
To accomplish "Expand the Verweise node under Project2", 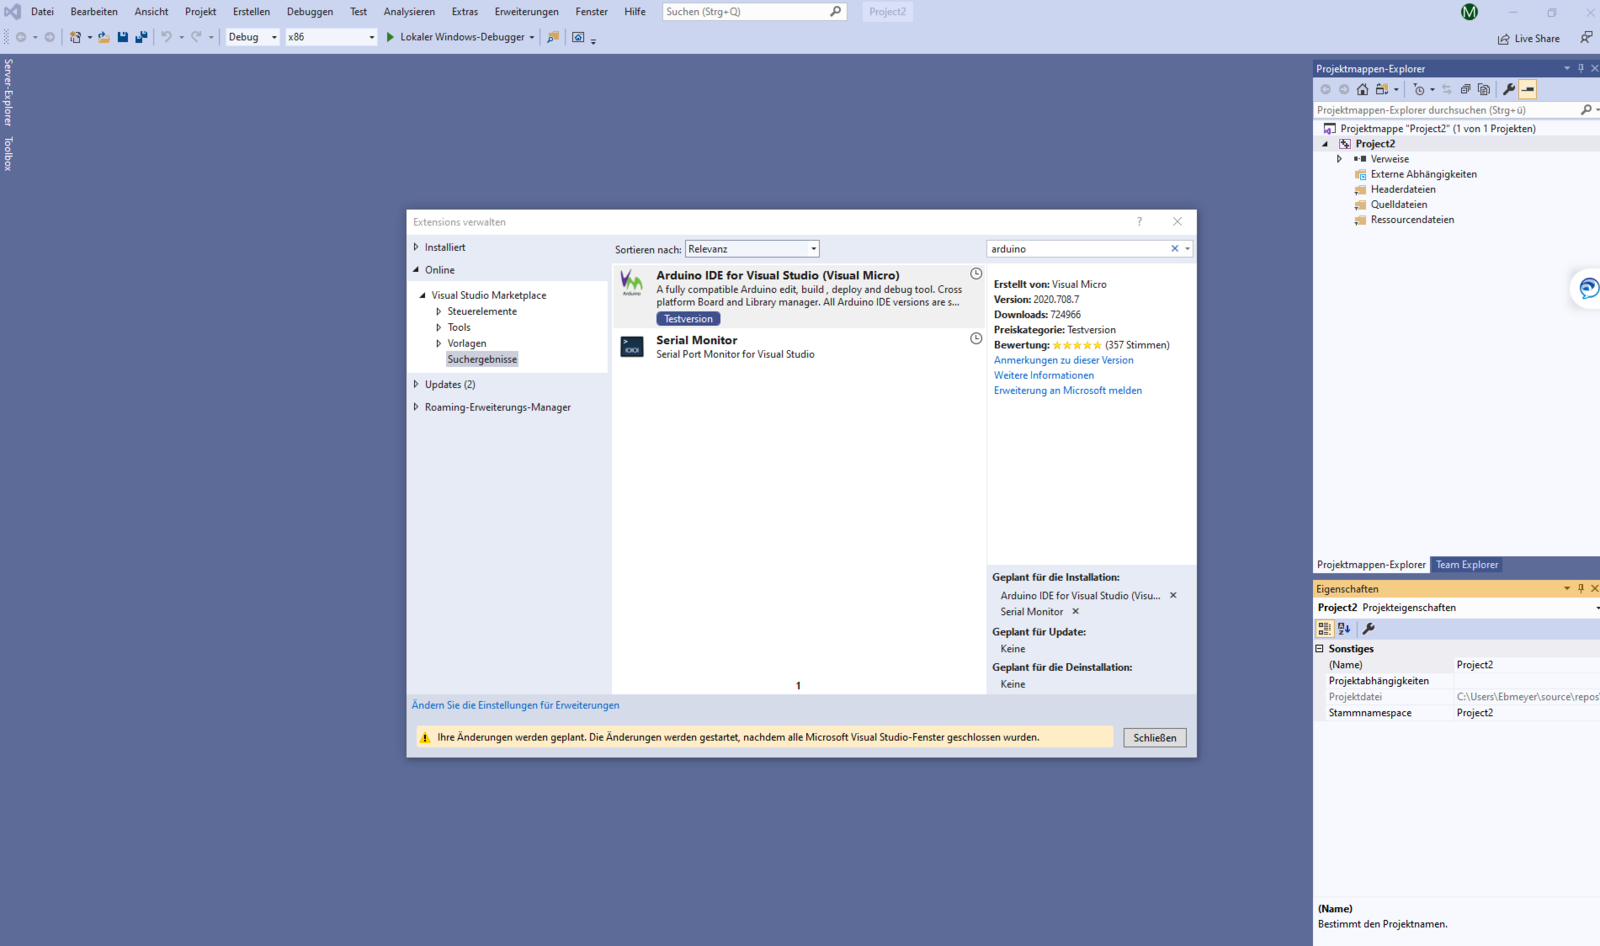I will [1339, 159].
